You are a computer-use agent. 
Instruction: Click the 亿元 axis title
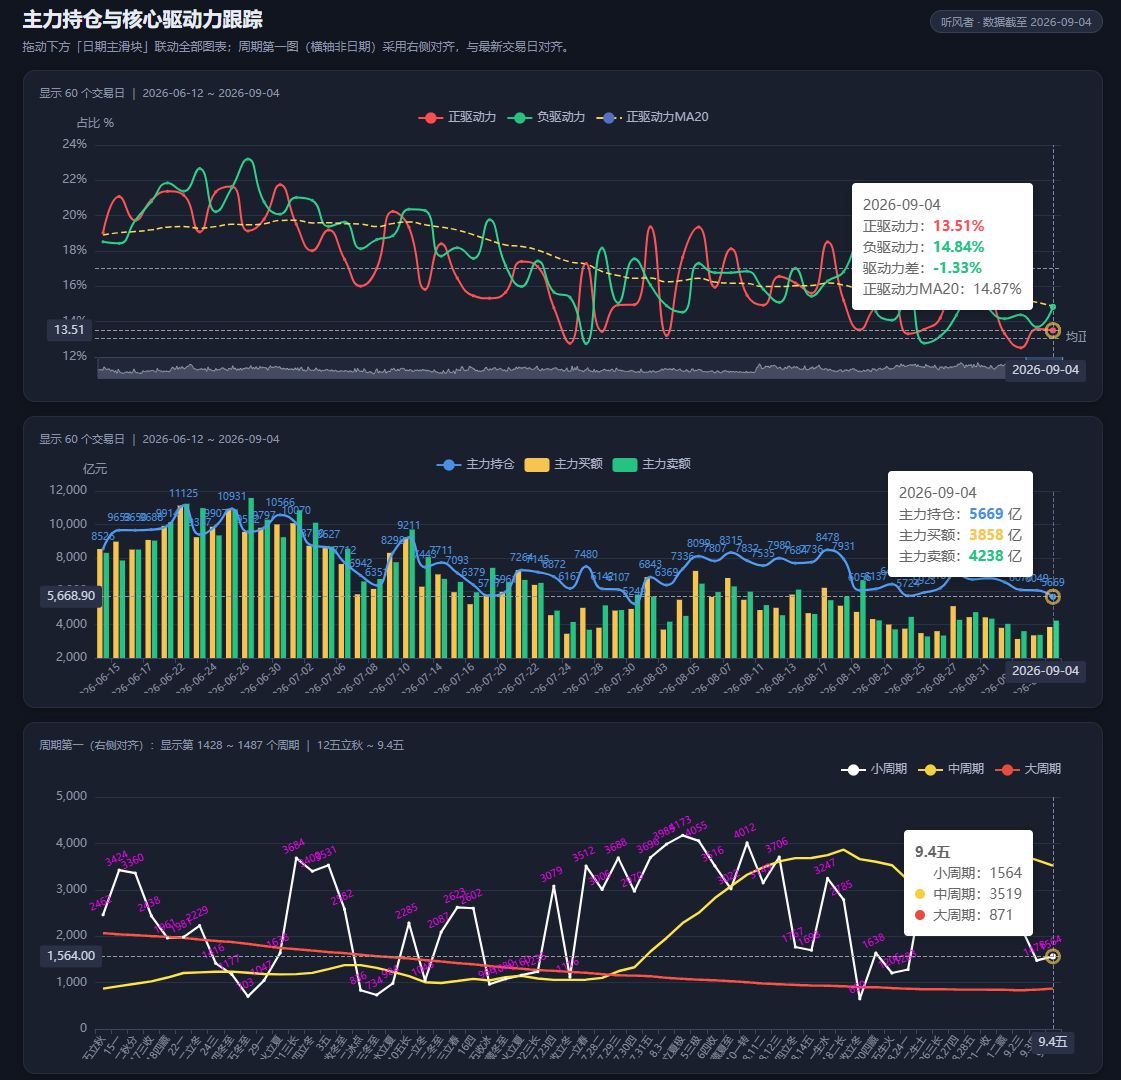95,469
